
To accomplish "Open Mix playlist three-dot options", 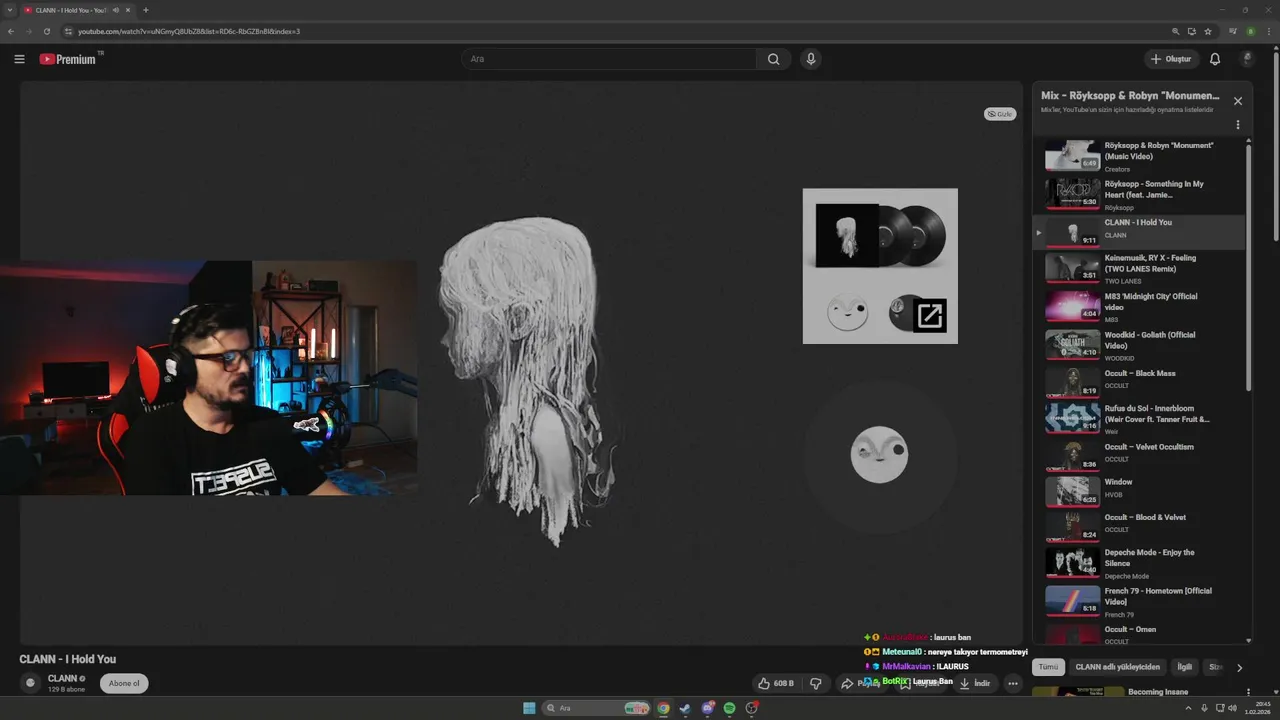I will click(x=1238, y=125).
